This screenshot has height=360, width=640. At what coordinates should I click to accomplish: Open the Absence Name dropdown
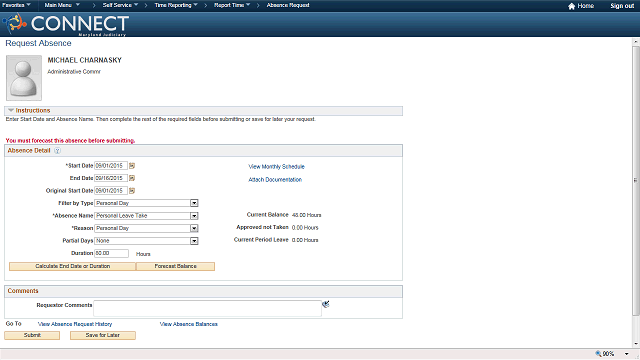(x=194, y=216)
